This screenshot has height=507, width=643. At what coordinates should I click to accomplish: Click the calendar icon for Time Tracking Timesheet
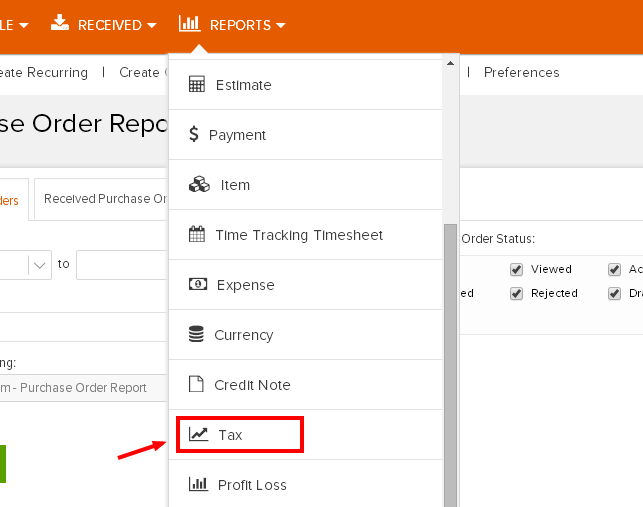[x=197, y=235]
